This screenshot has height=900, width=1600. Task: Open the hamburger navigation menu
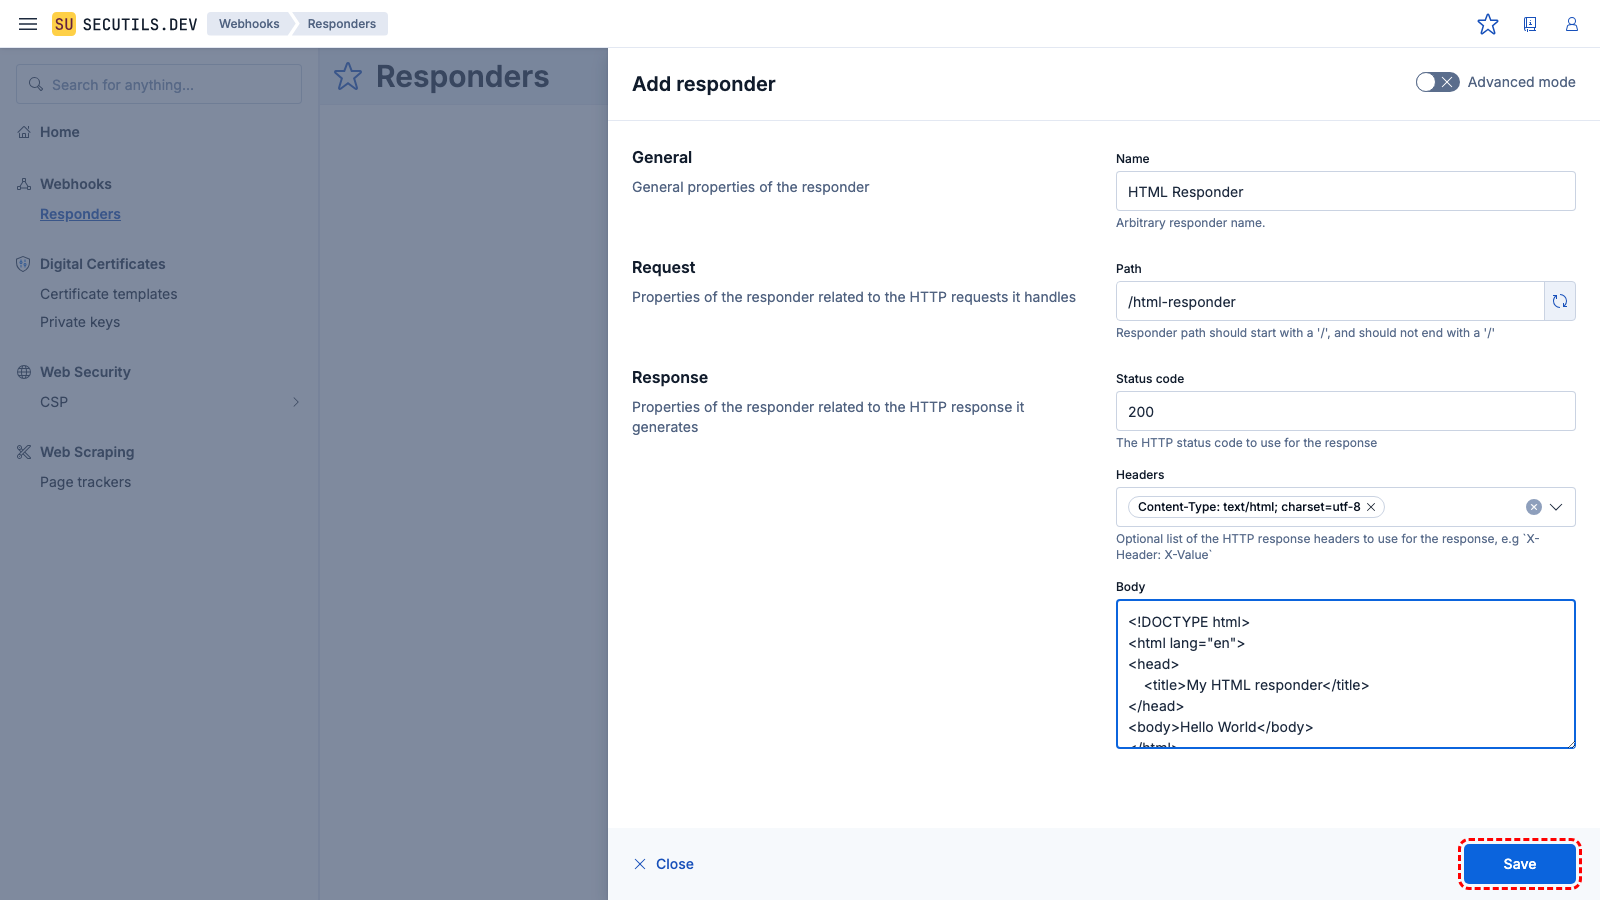[x=28, y=24]
